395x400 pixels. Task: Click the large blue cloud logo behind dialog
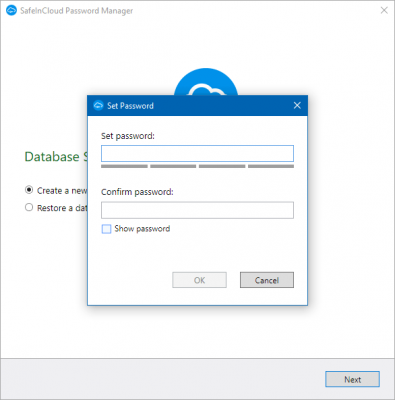click(x=206, y=82)
